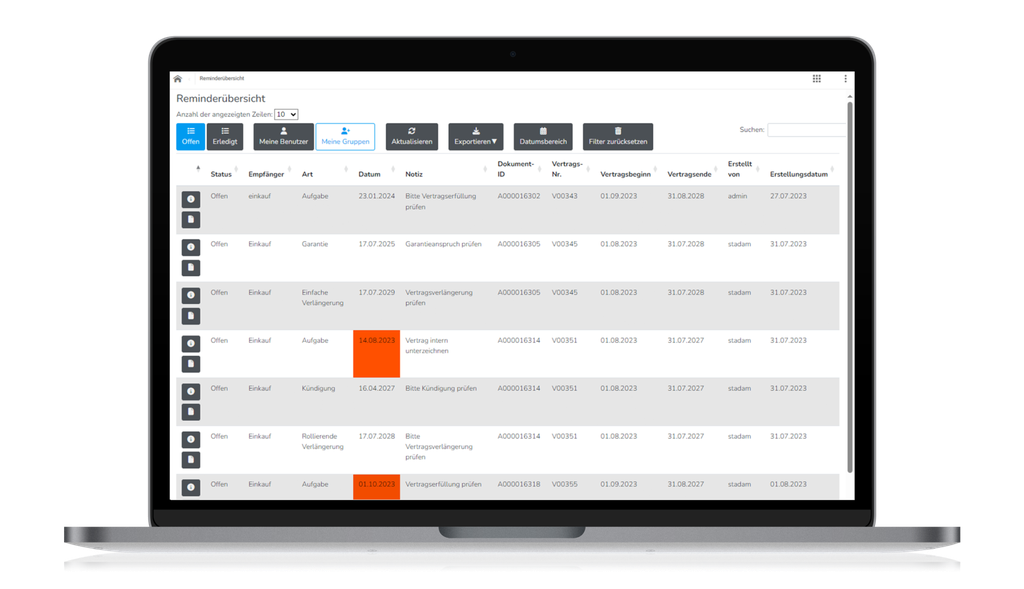Open the three-dot options menu
Screen dimensions: 1024x589
click(x=845, y=78)
